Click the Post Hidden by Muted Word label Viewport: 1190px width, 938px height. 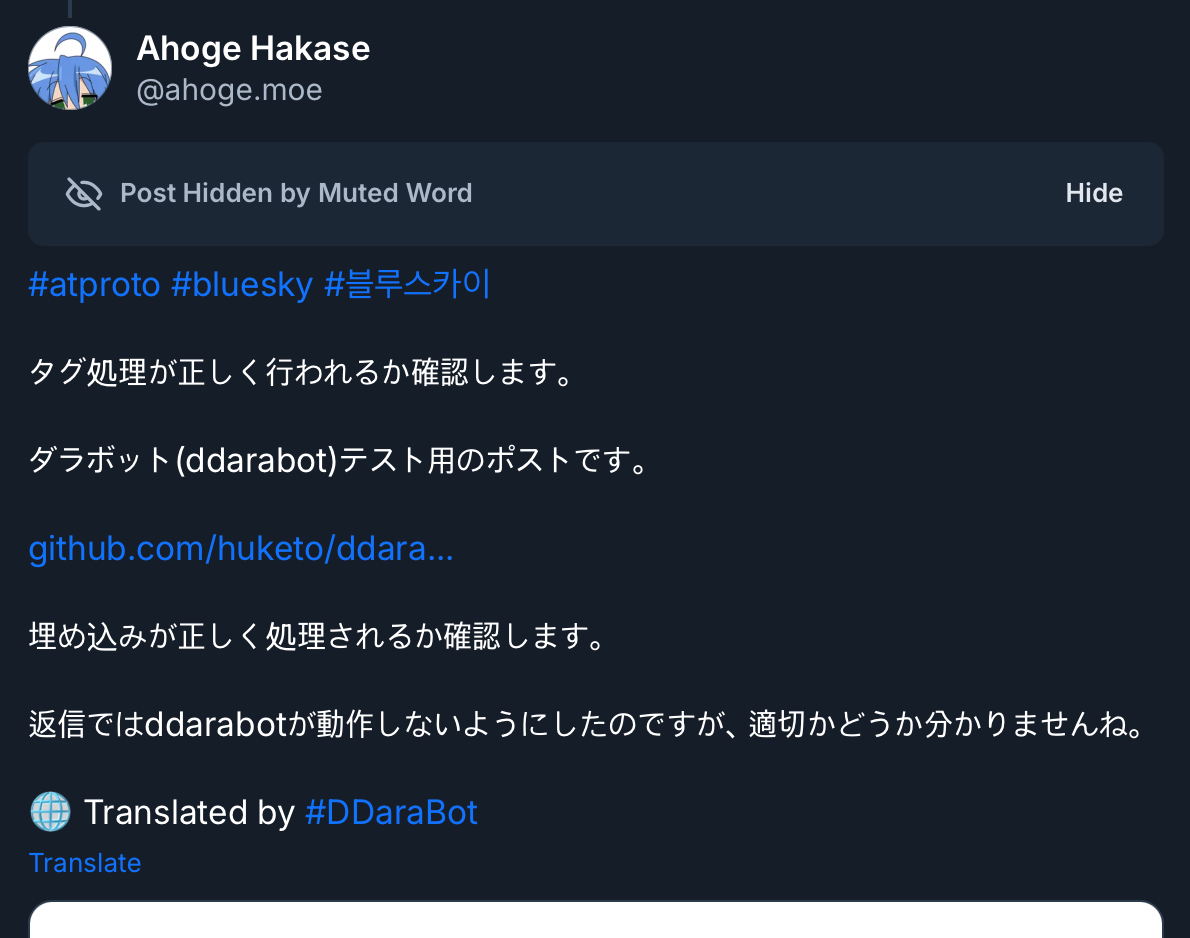coord(296,193)
